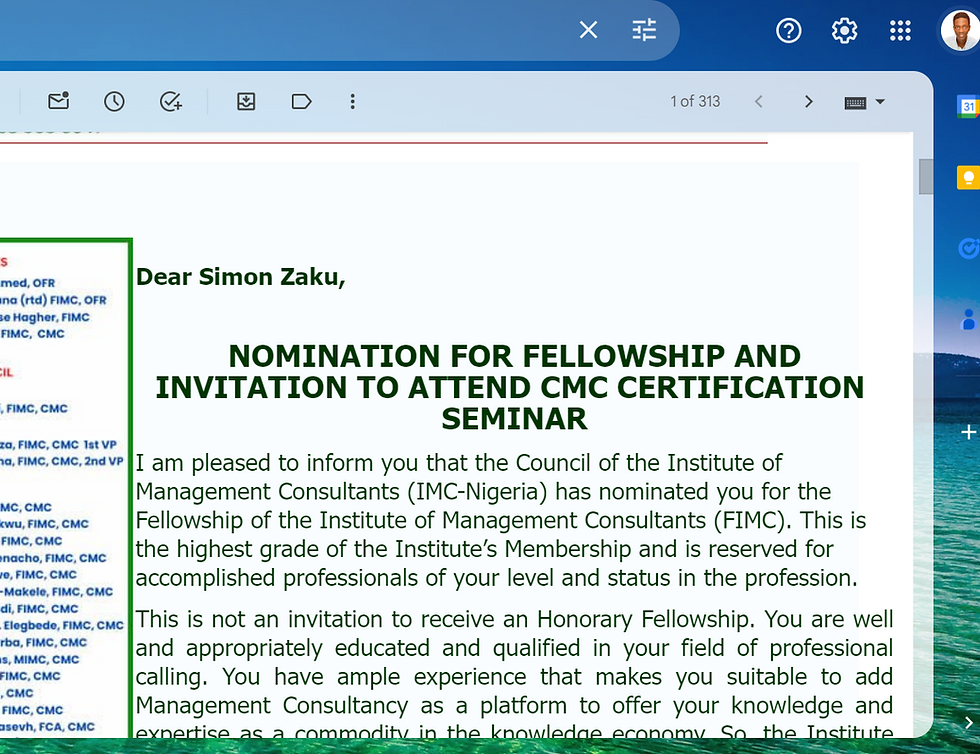Image resolution: width=980 pixels, height=754 pixels.
Task: Toggle the input tools keyboard
Action: [855, 101]
